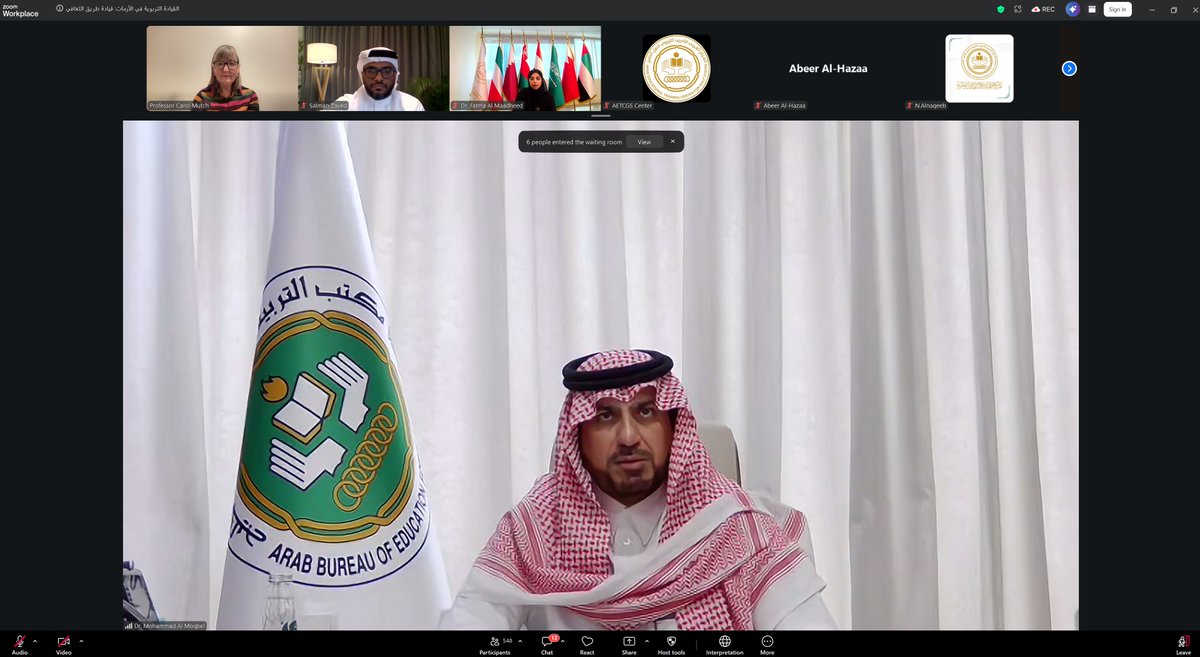The height and width of the screenshot is (657, 1200).
Task: Start sharing your screen
Action: point(628,641)
